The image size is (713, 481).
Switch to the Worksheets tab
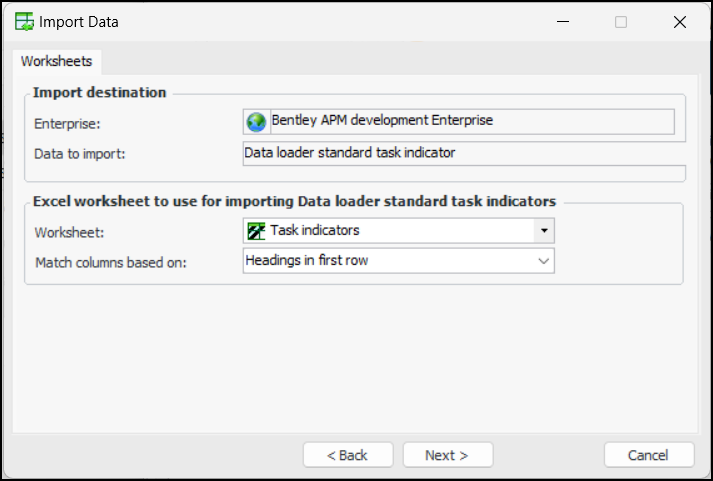click(x=56, y=61)
